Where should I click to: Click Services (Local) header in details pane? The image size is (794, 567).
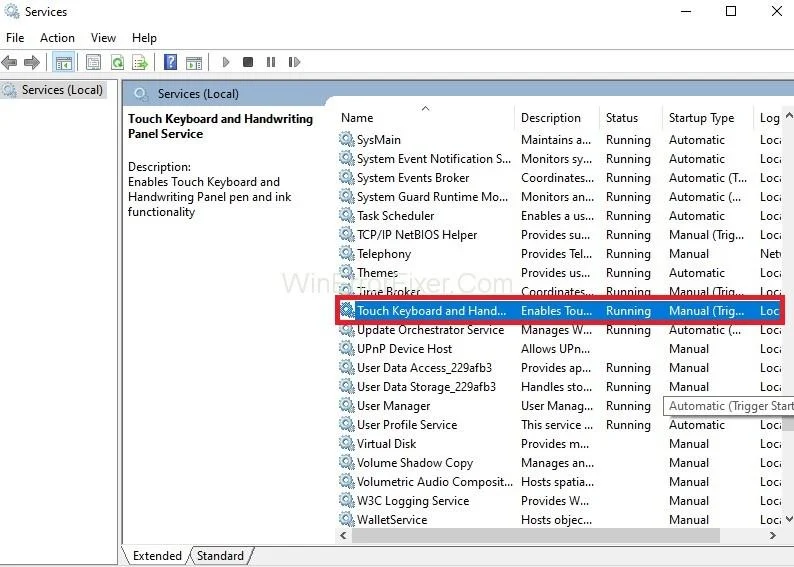[x=197, y=94]
